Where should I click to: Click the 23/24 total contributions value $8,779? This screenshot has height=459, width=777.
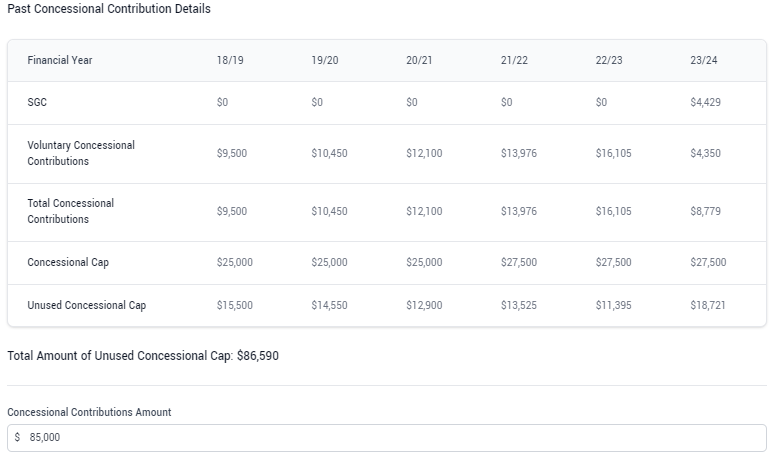(x=705, y=211)
